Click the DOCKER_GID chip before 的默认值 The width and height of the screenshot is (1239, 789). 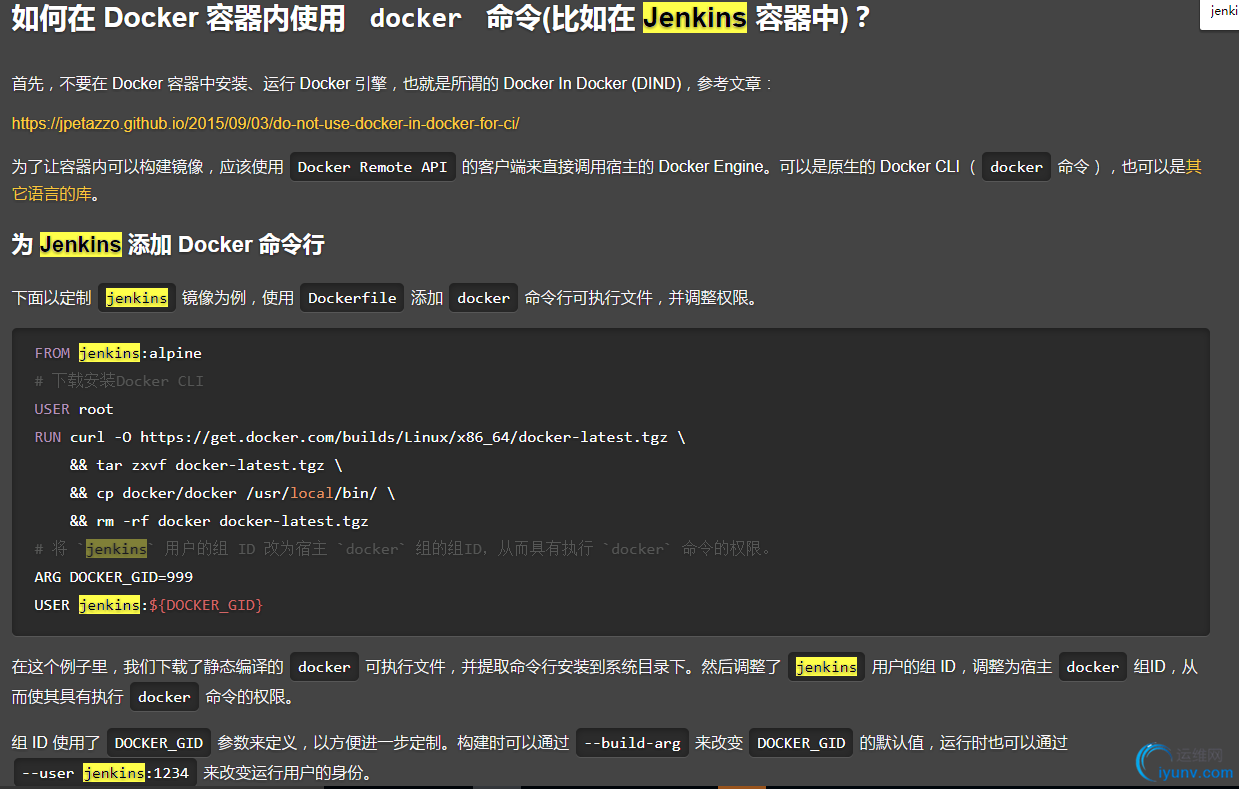[801, 743]
